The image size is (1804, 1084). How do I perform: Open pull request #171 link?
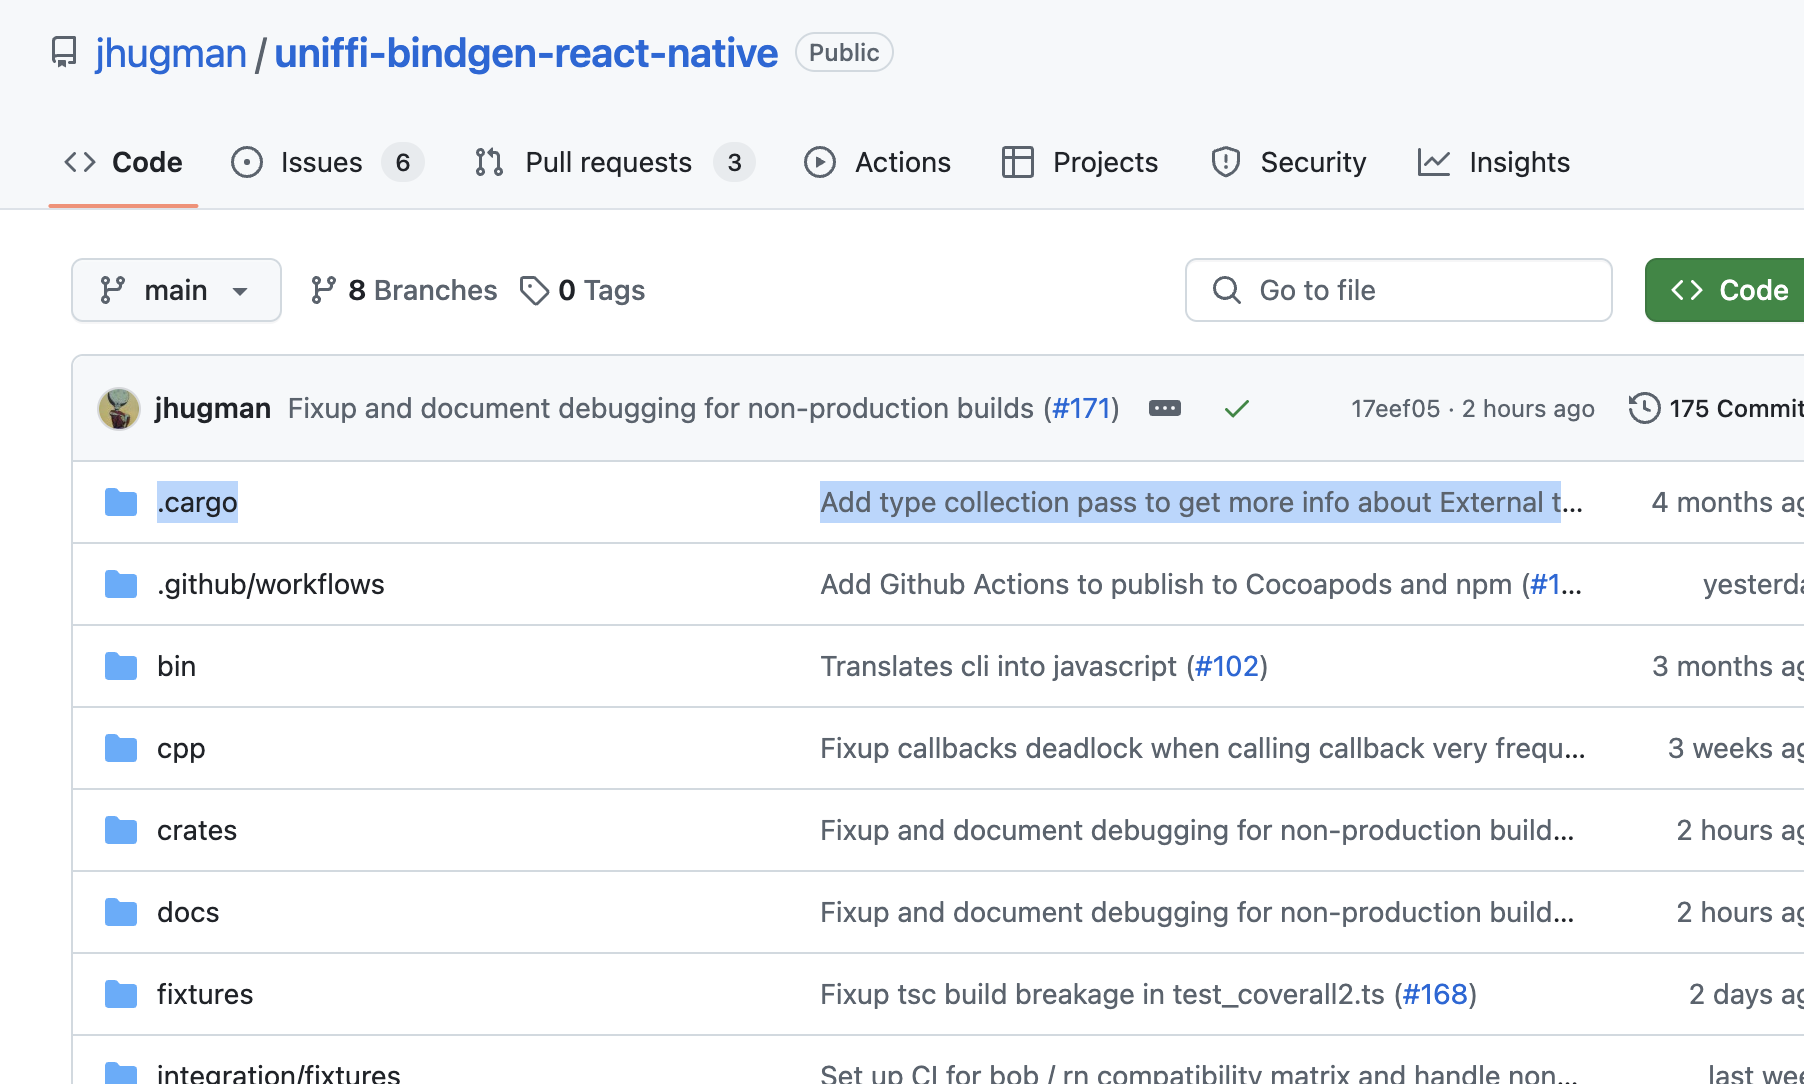point(1081,408)
